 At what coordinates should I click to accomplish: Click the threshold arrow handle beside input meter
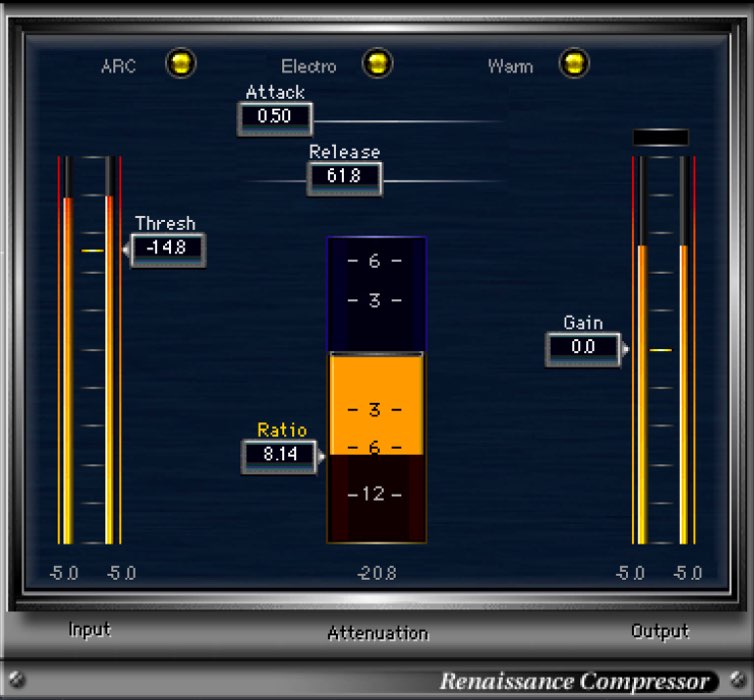point(126,250)
